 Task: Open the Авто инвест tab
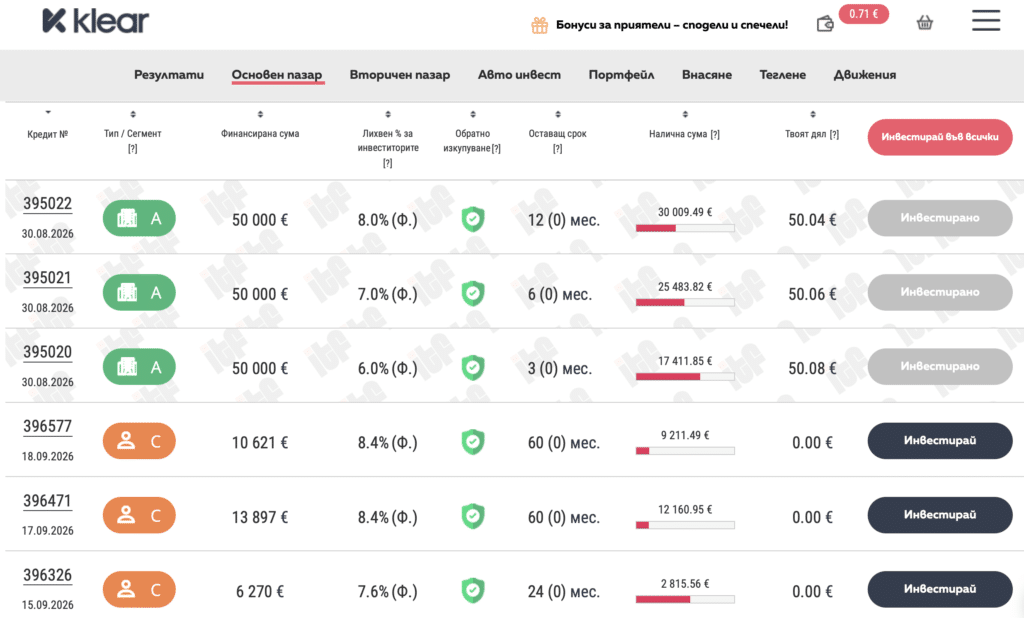[x=519, y=75]
